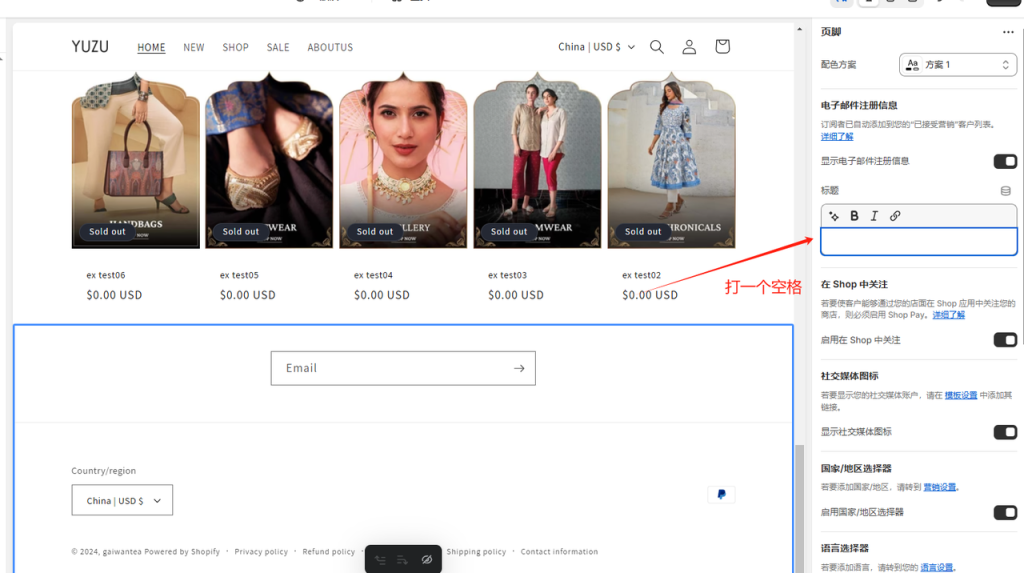1024x573 pixels.
Task: Toggle the show email signup switch
Action: 1005,161
